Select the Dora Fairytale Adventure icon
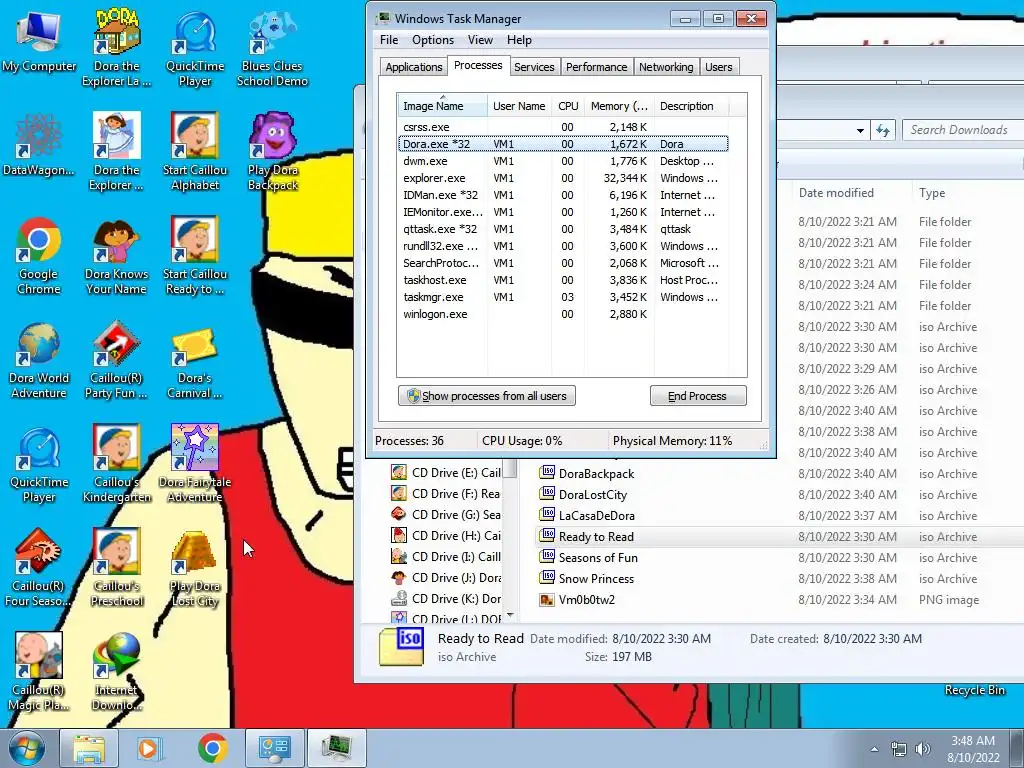Image resolution: width=1024 pixels, height=768 pixels. pyautogui.click(x=195, y=464)
